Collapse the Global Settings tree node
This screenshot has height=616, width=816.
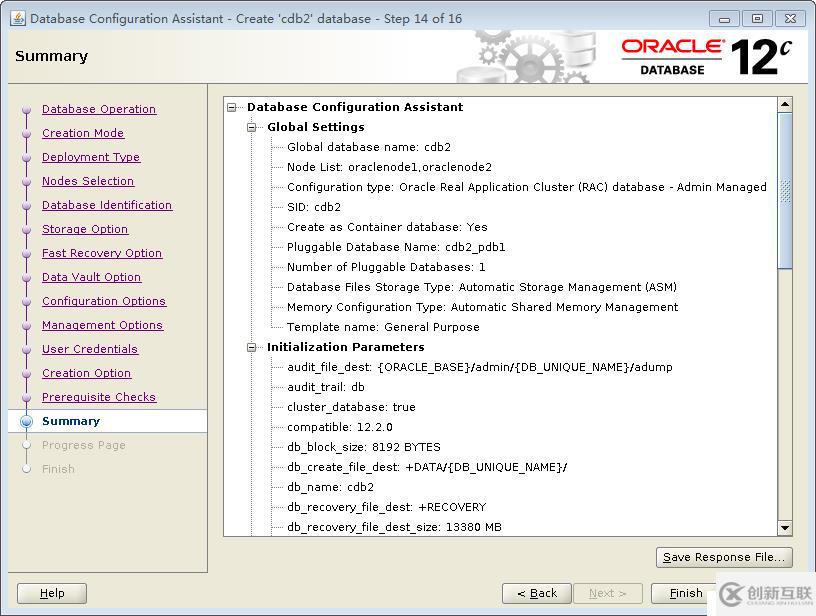click(x=252, y=127)
